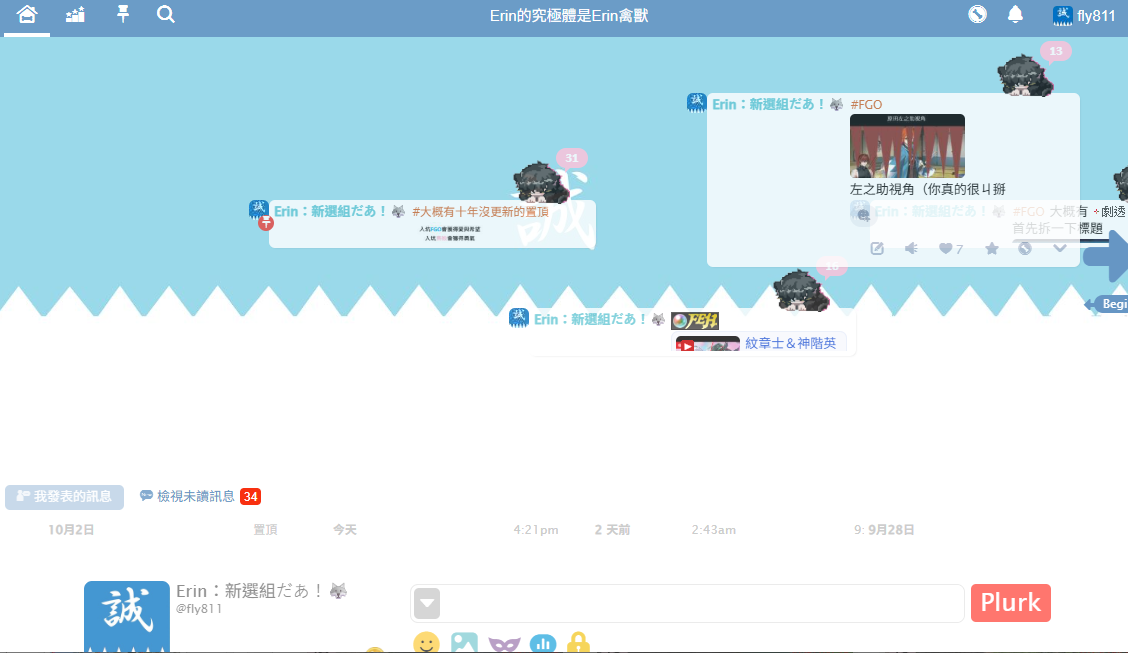Toggle private plurk with the lock icon
Viewport: 1128px width, 653px height.
click(x=578, y=642)
